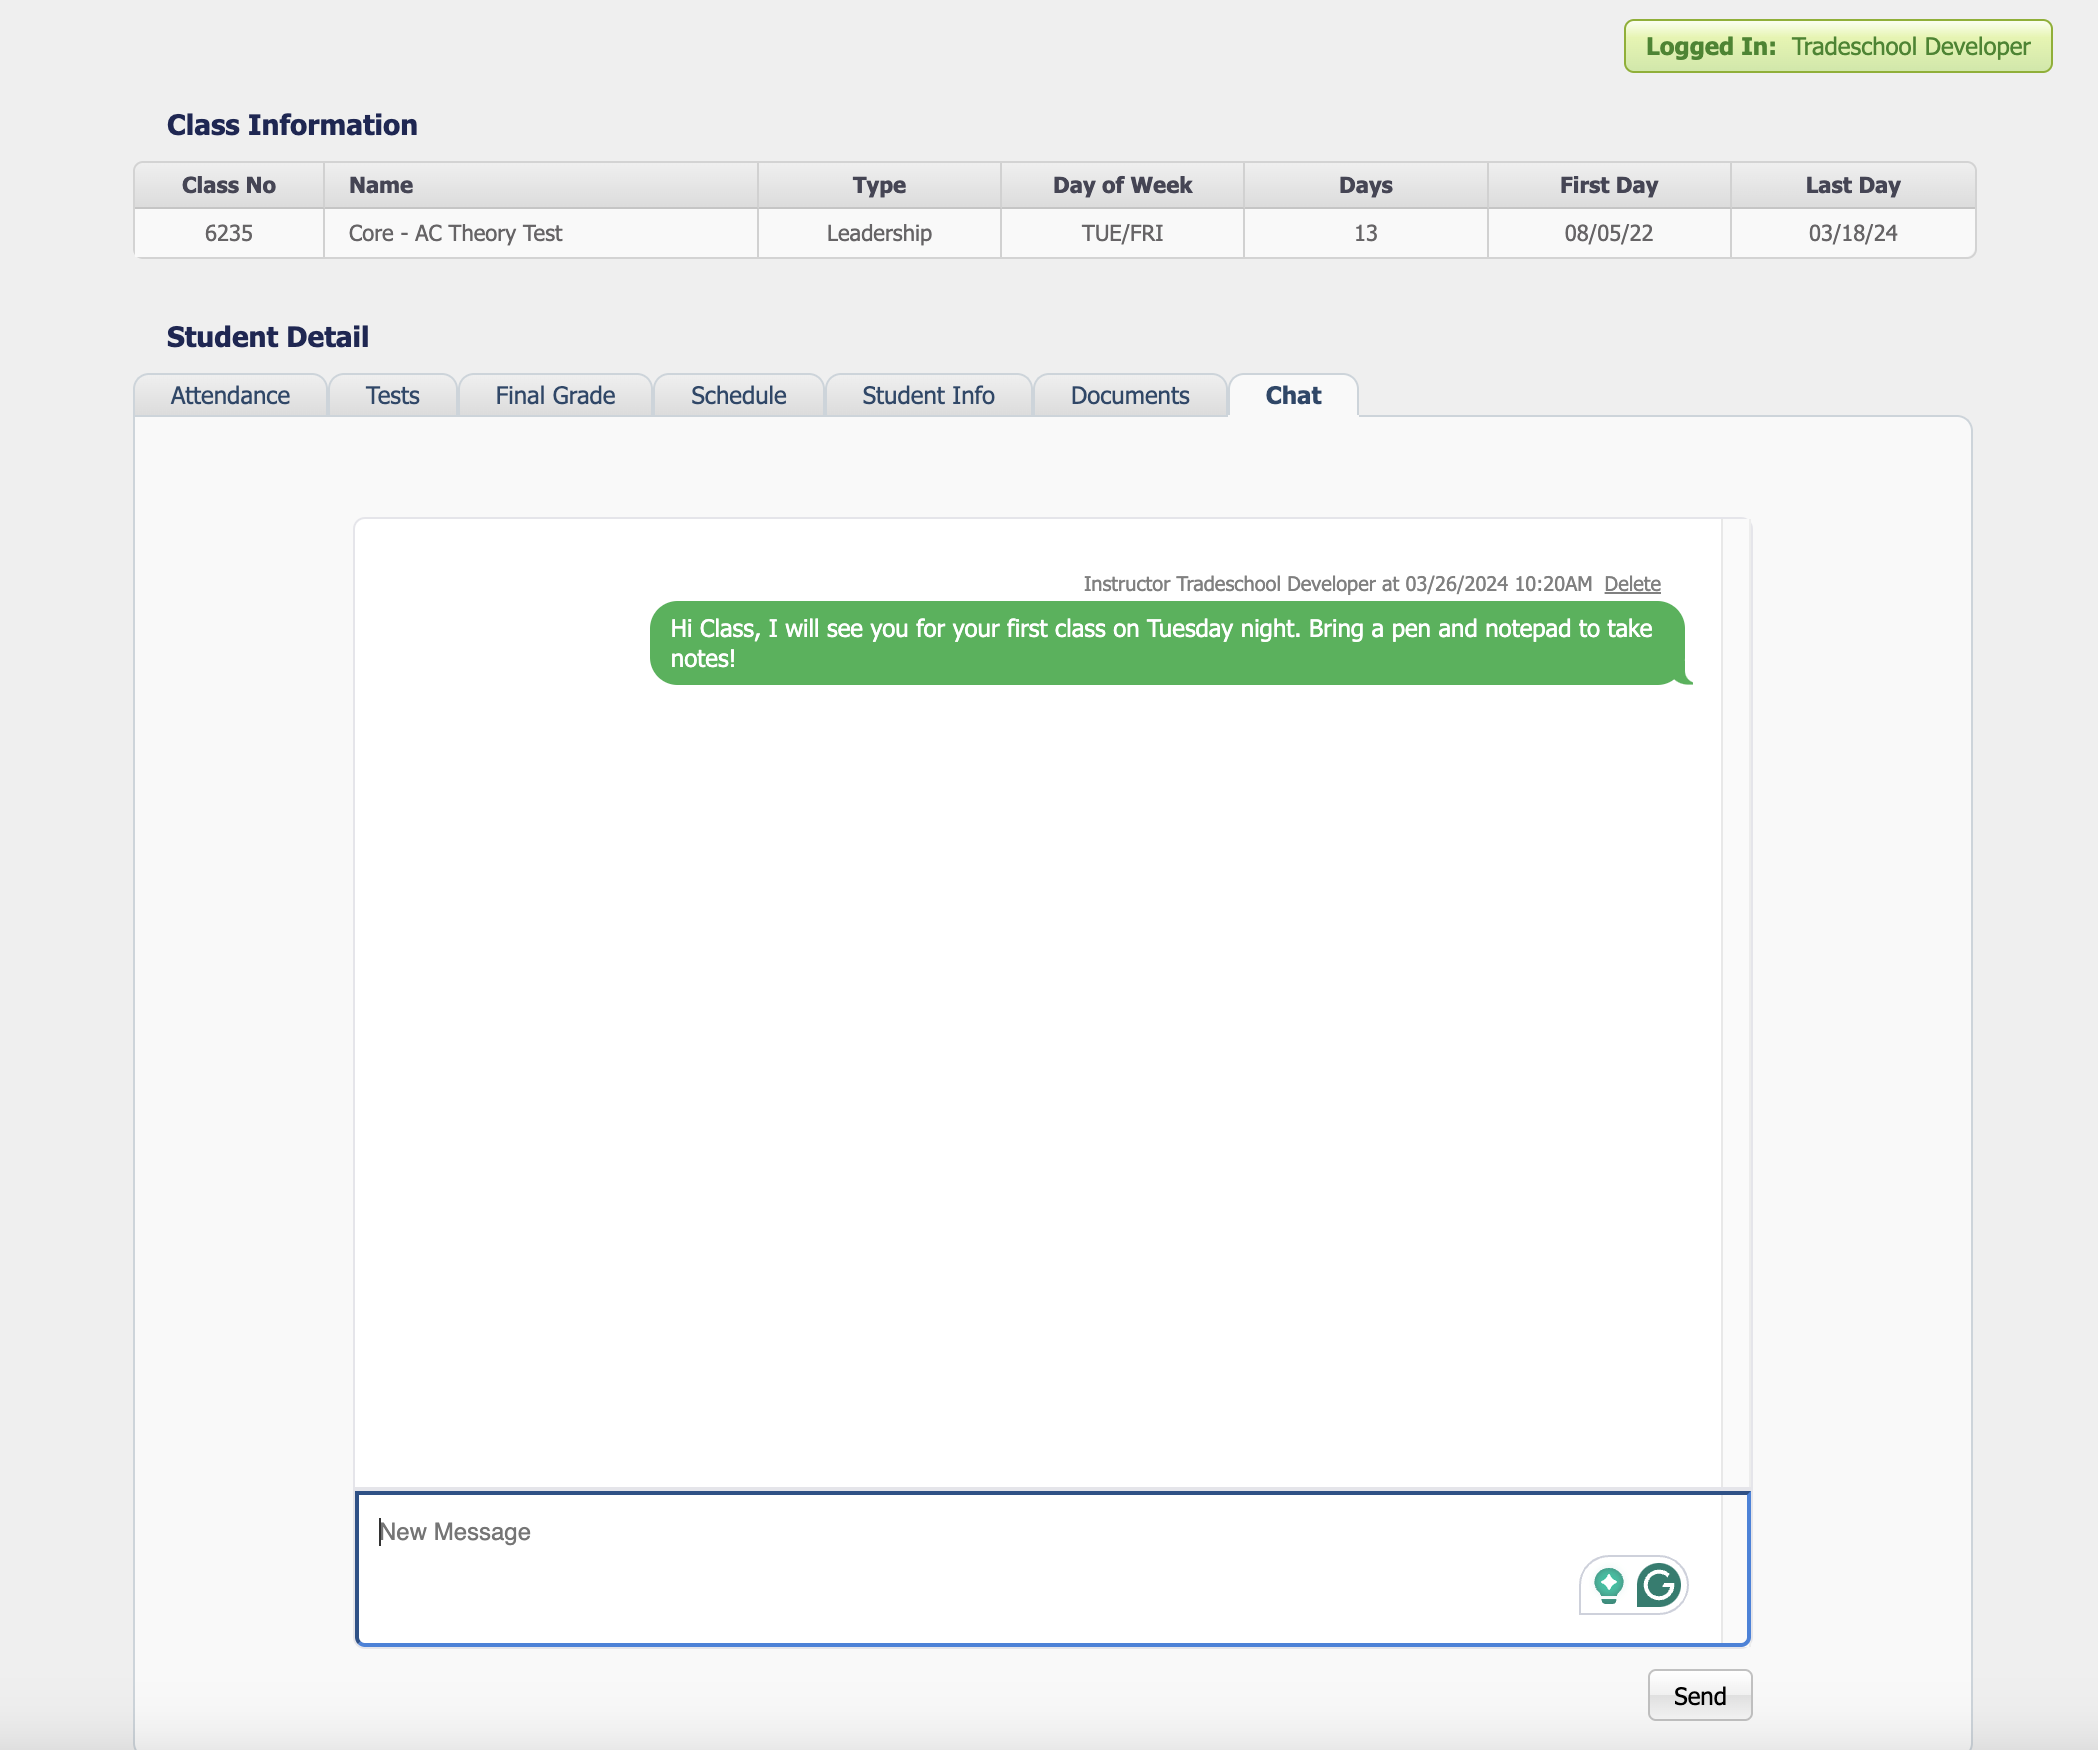
Task: Click the Days column header
Action: 1366,186
